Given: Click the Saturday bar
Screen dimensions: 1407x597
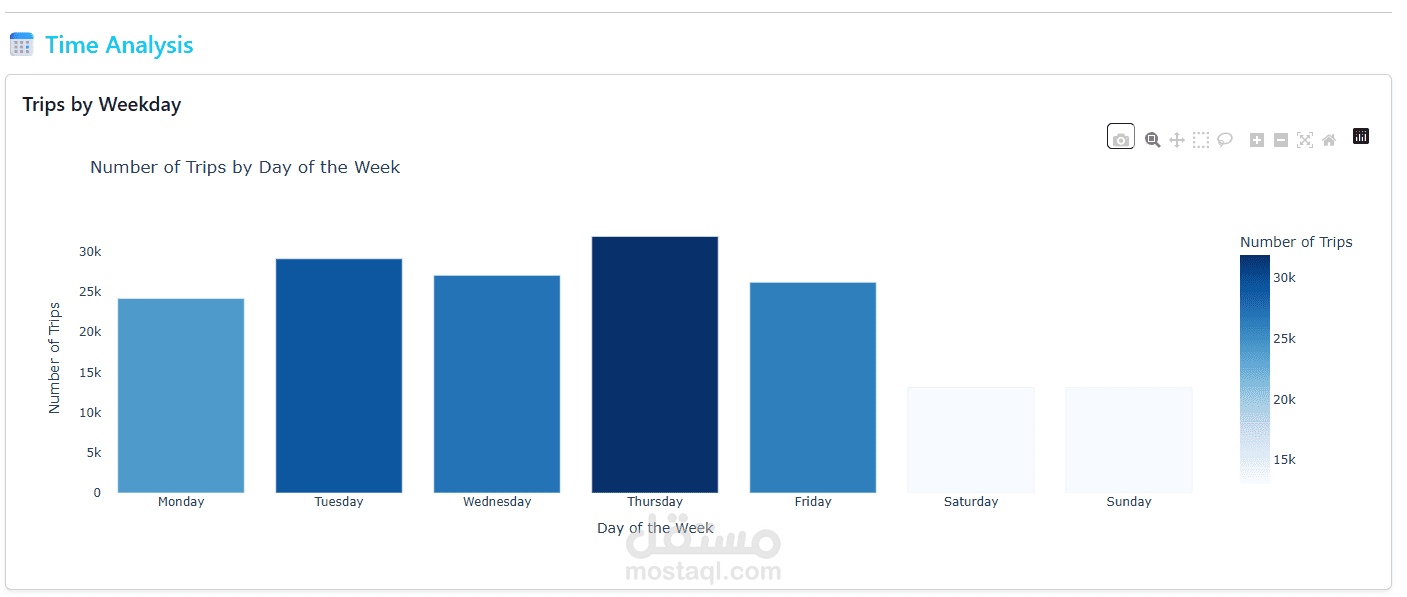Looking at the screenshot, I should (x=971, y=440).
